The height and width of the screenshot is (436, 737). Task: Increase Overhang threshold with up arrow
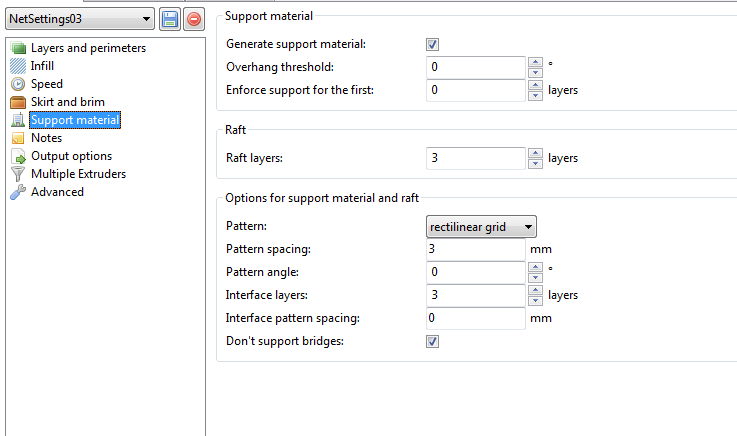pyautogui.click(x=535, y=62)
